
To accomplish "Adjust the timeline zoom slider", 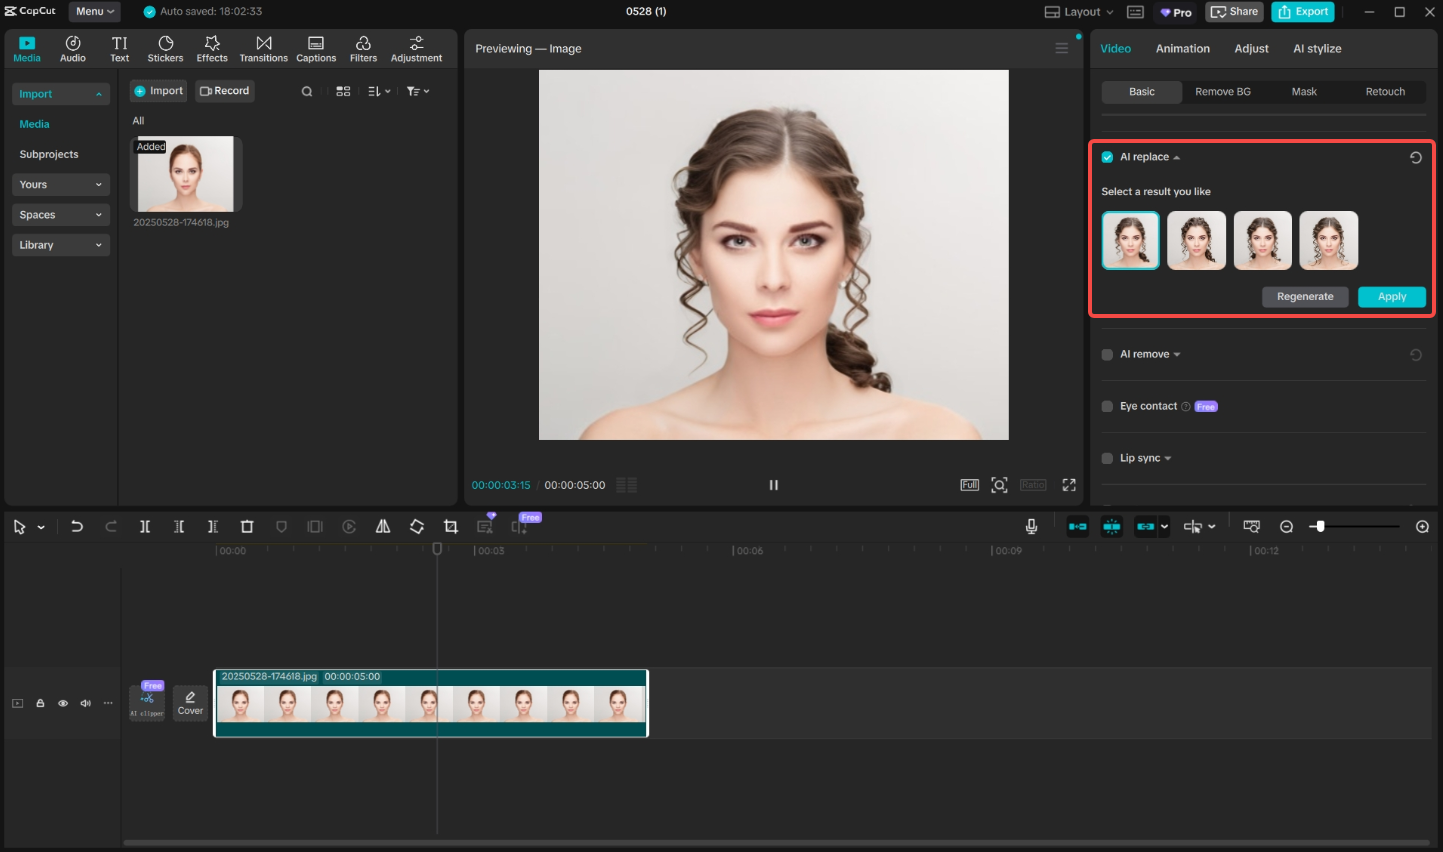I will click(x=1320, y=527).
